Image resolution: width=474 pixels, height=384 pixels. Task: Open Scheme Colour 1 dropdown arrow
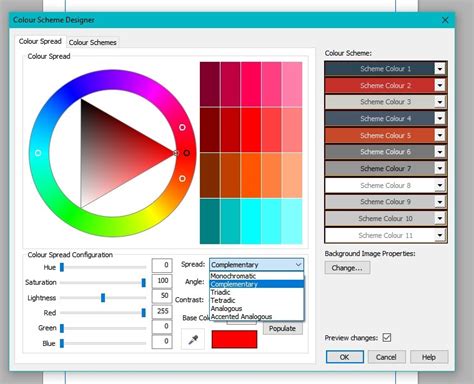click(440, 69)
